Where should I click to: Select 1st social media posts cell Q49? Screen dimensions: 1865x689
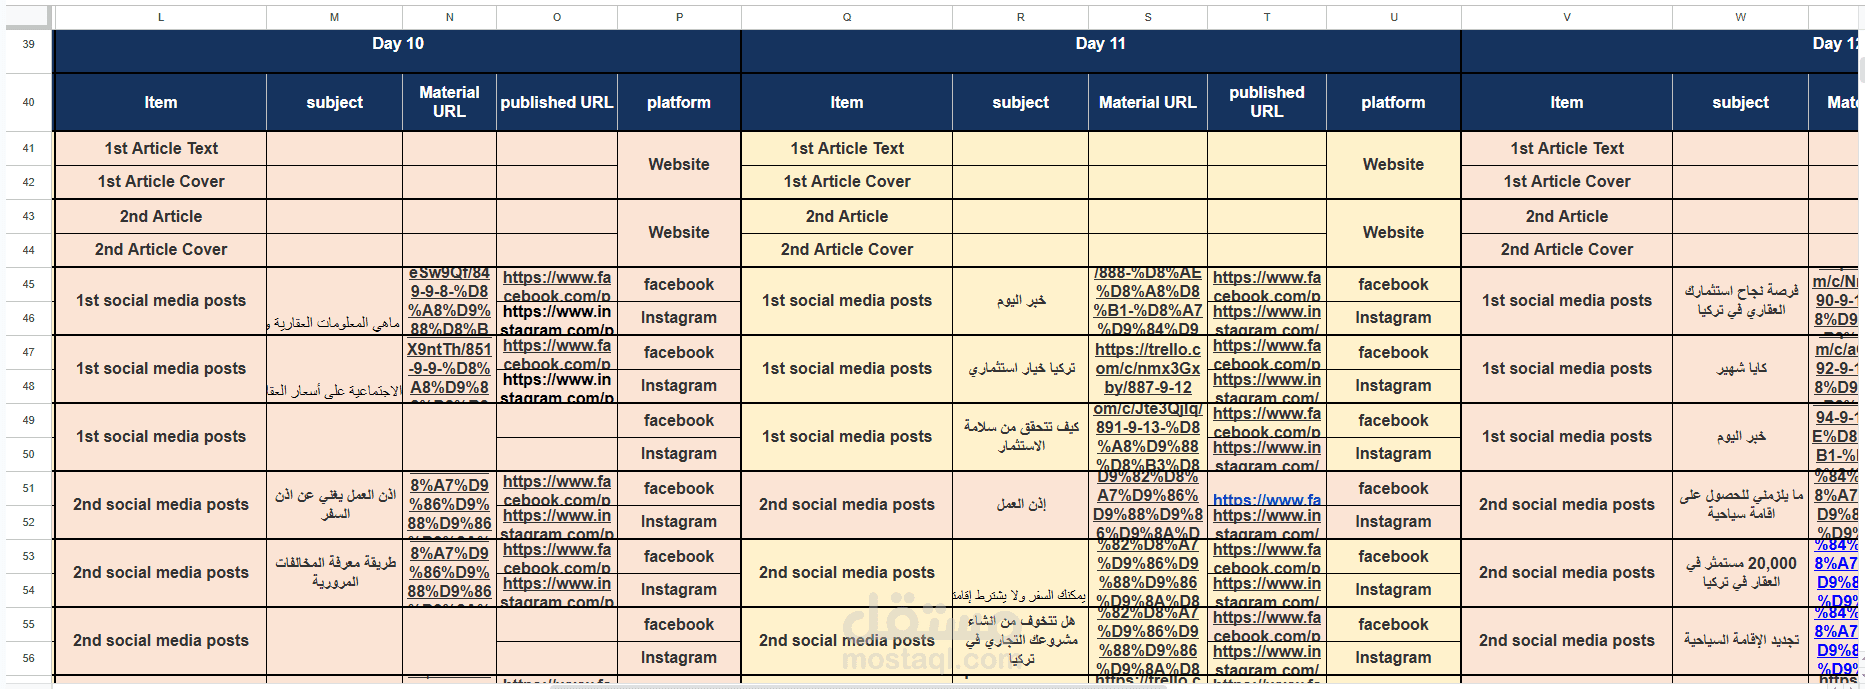pos(847,437)
